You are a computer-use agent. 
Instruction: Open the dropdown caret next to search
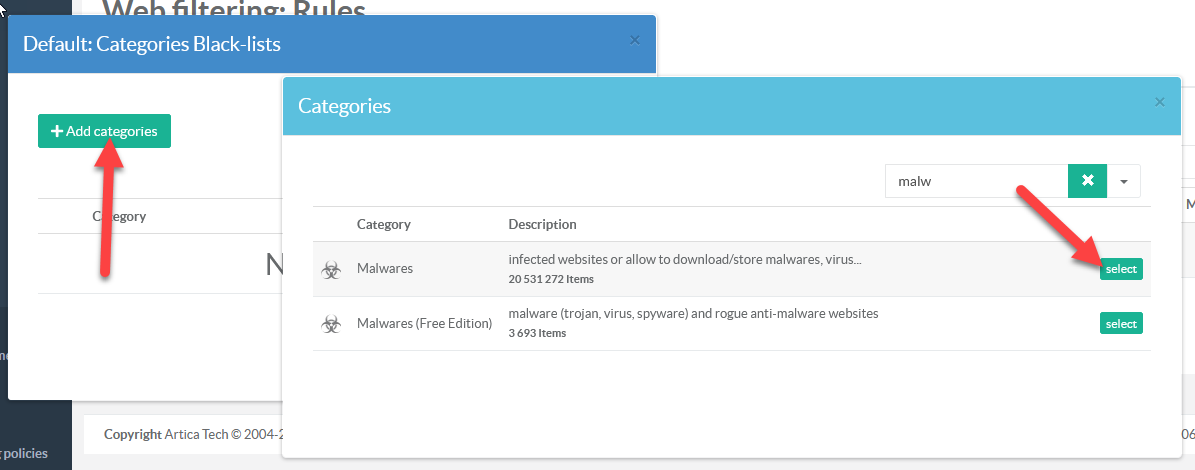tap(1123, 181)
